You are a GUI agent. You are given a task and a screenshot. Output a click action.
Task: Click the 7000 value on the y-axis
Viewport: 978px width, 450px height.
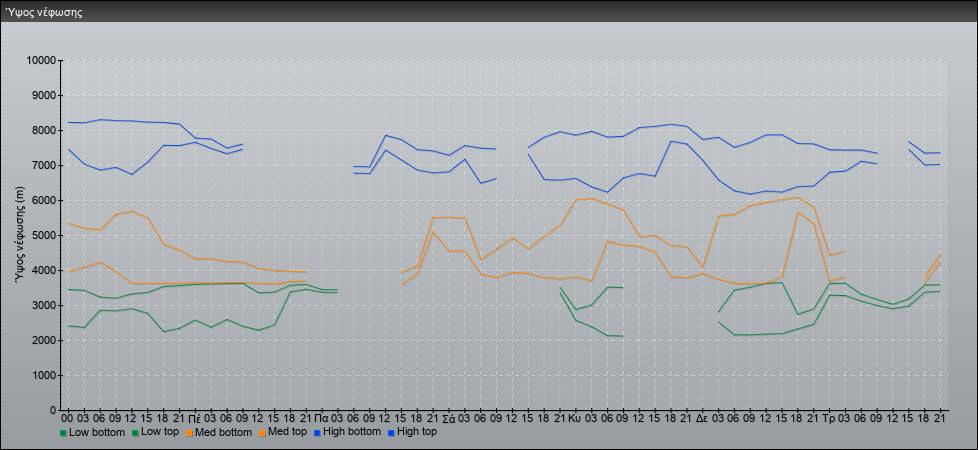click(x=44, y=165)
